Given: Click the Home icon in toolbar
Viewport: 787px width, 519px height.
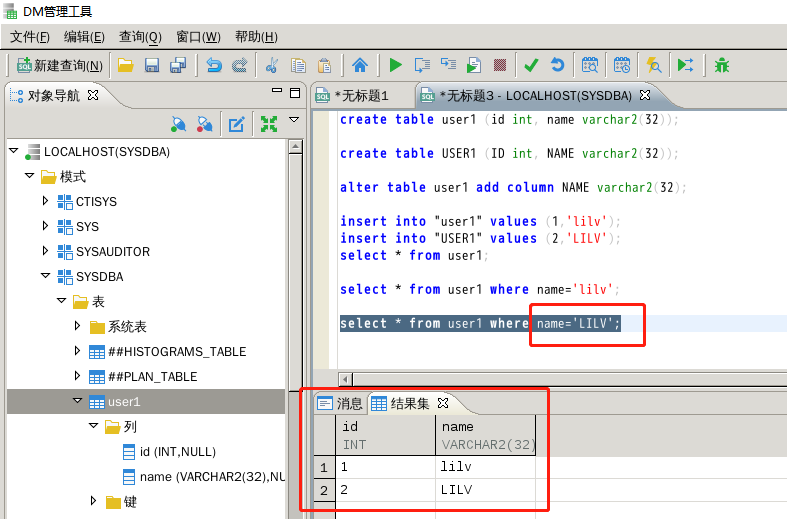Looking at the screenshot, I should tap(360, 65).
